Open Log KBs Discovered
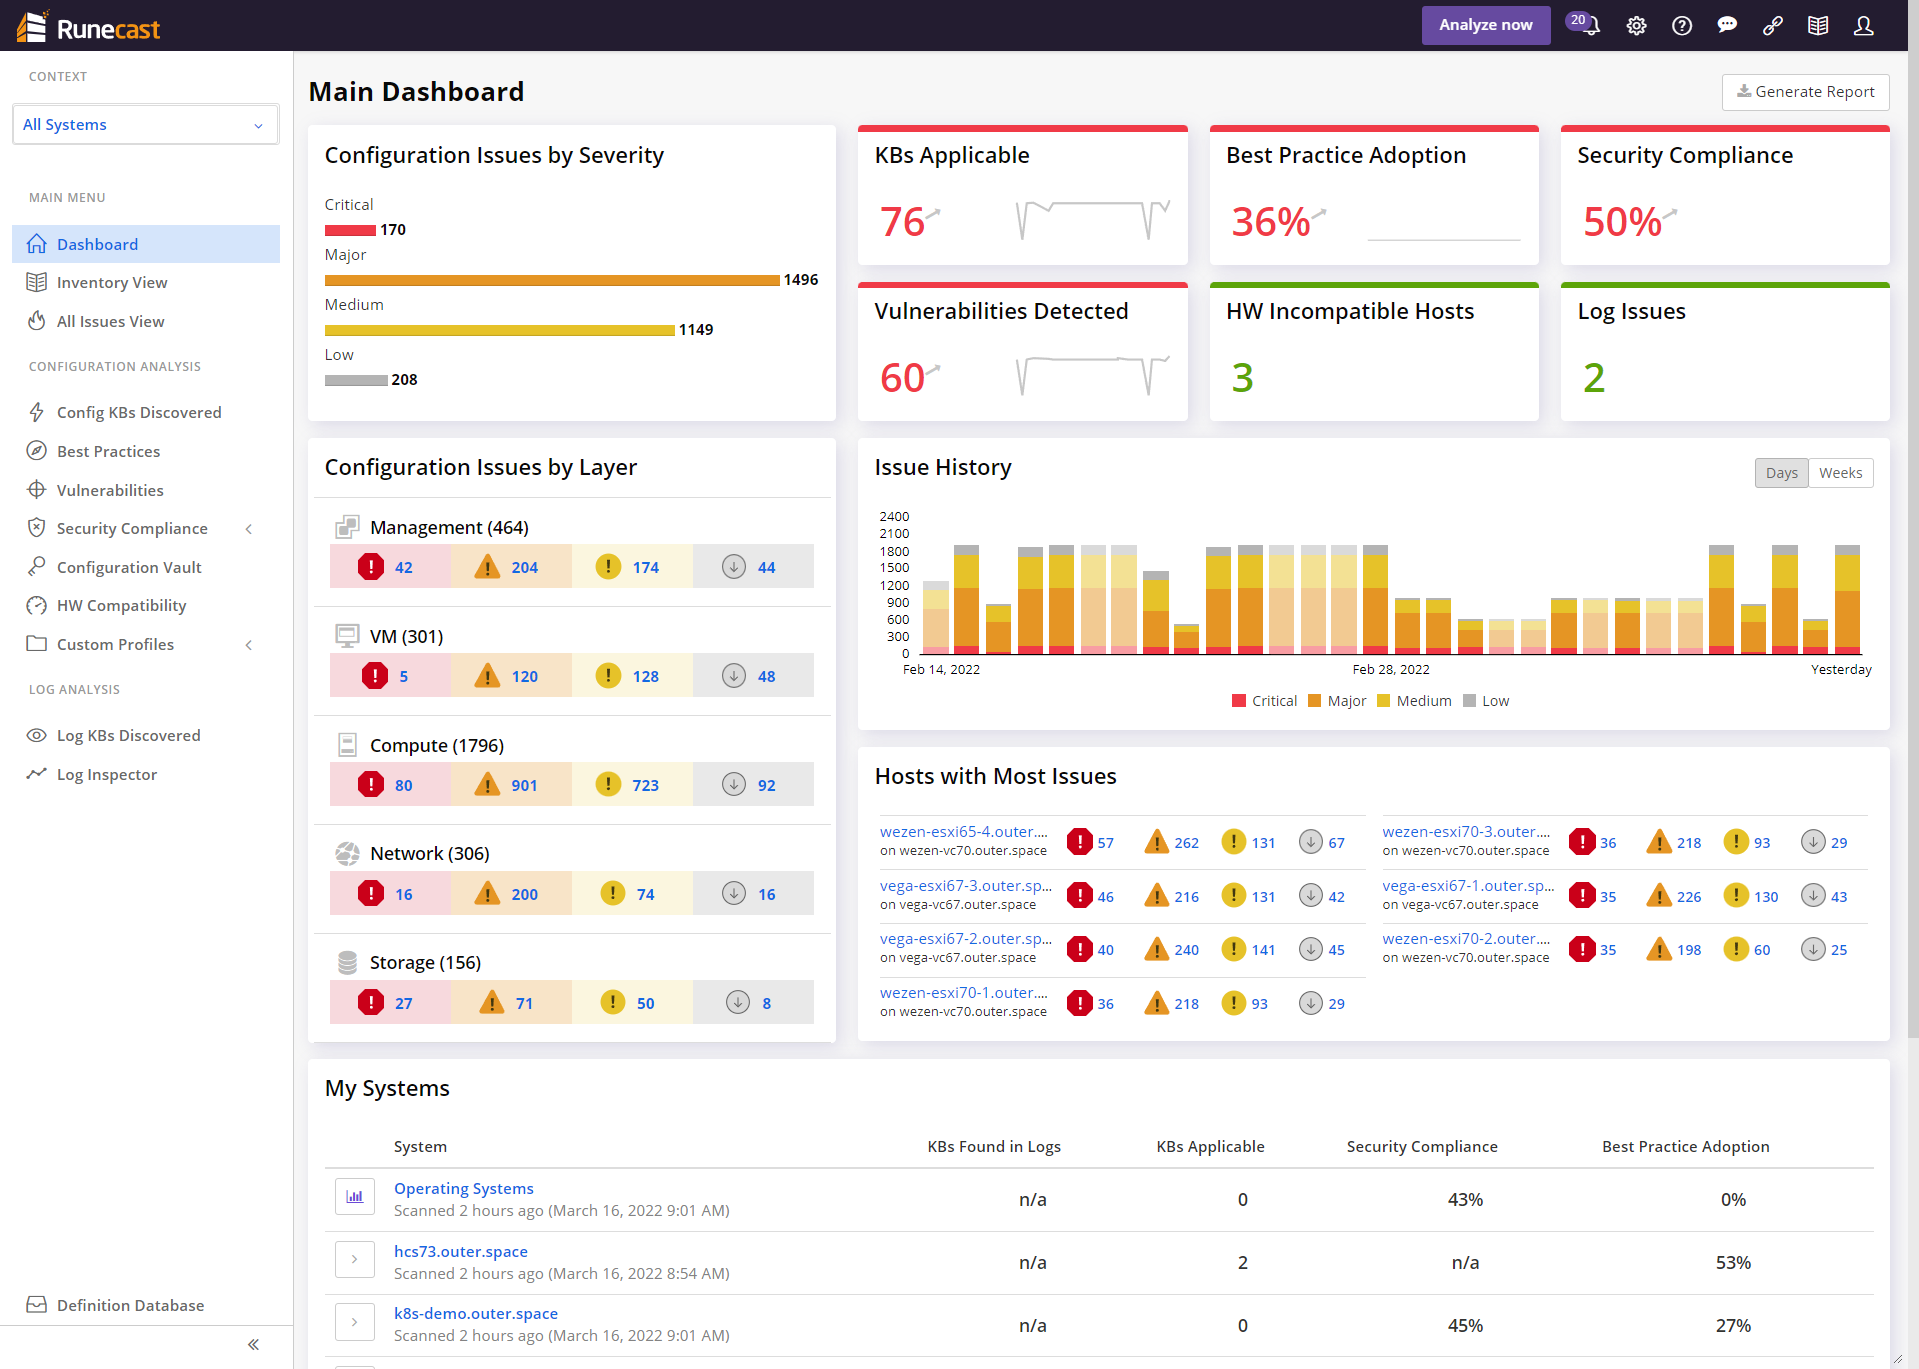The width and height of the screenshot is (1919, 1369). (128, 735)
